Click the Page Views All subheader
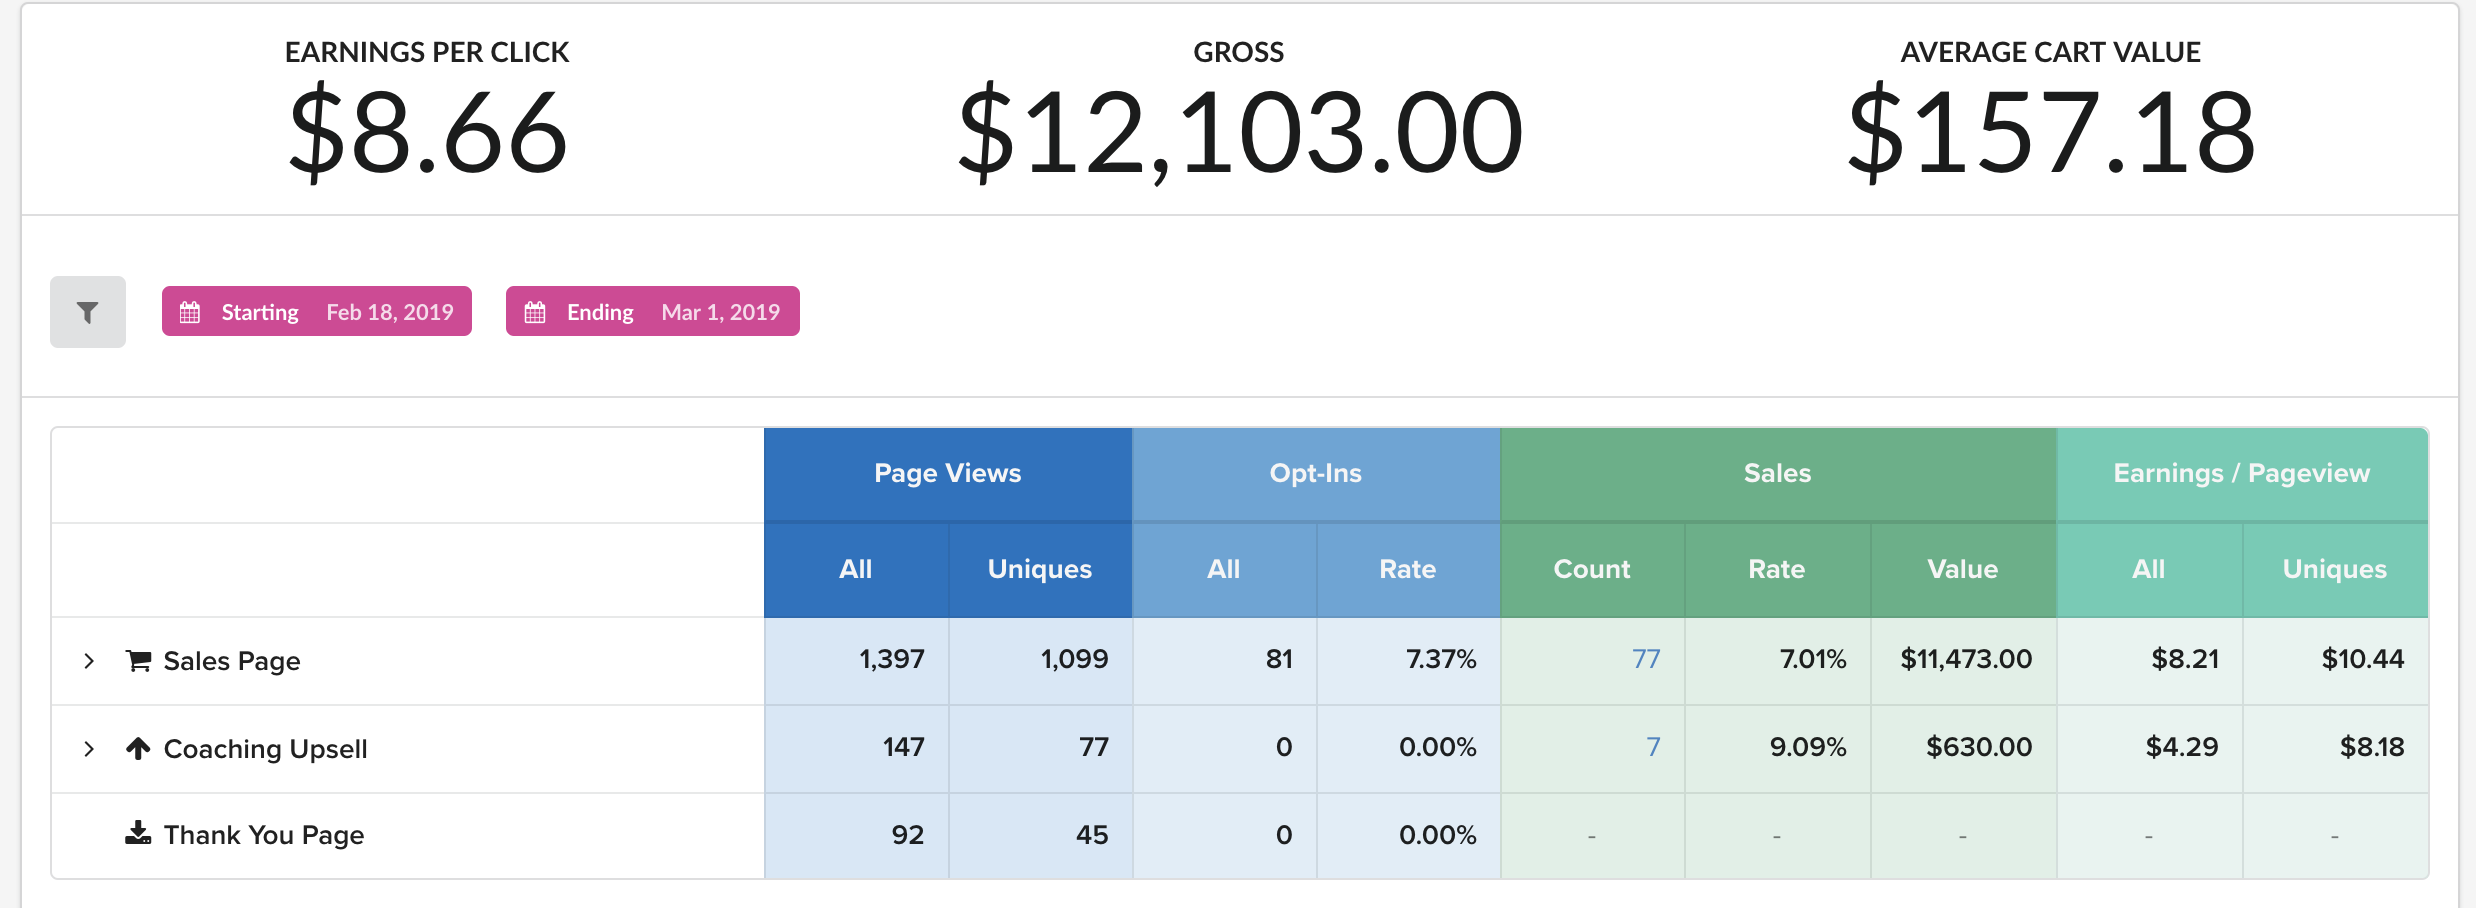 click(x=856, y=569)
